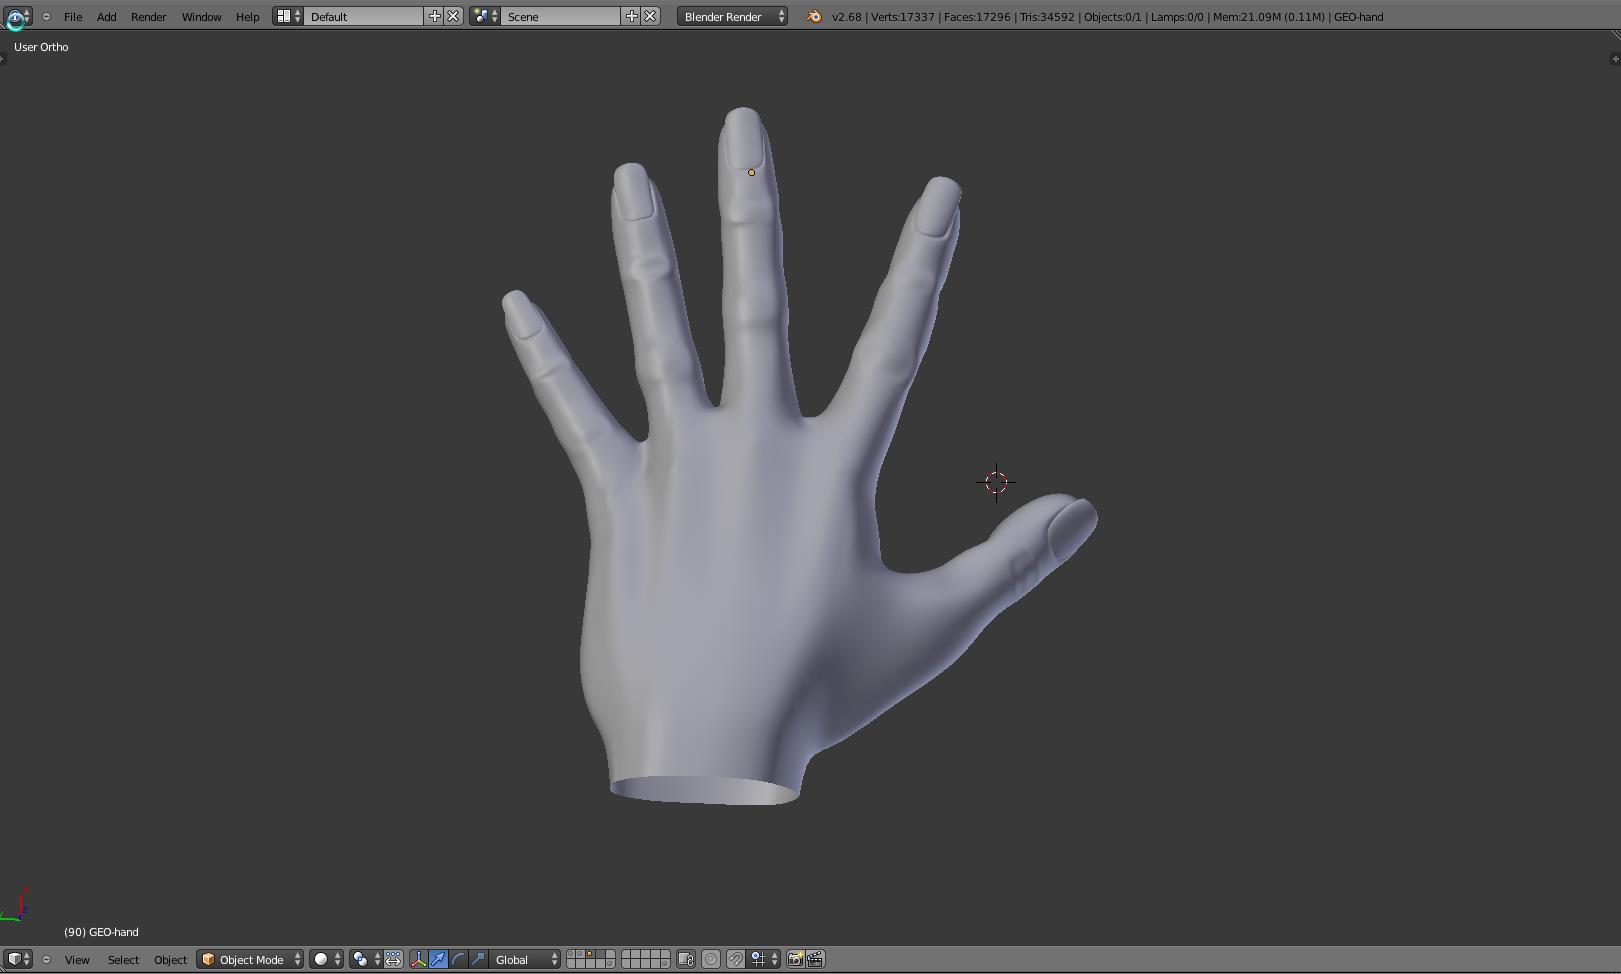Viewport: 1621px width, 974px height.
Task: Click the manipulate center points icon
Action: coord(393,960)
